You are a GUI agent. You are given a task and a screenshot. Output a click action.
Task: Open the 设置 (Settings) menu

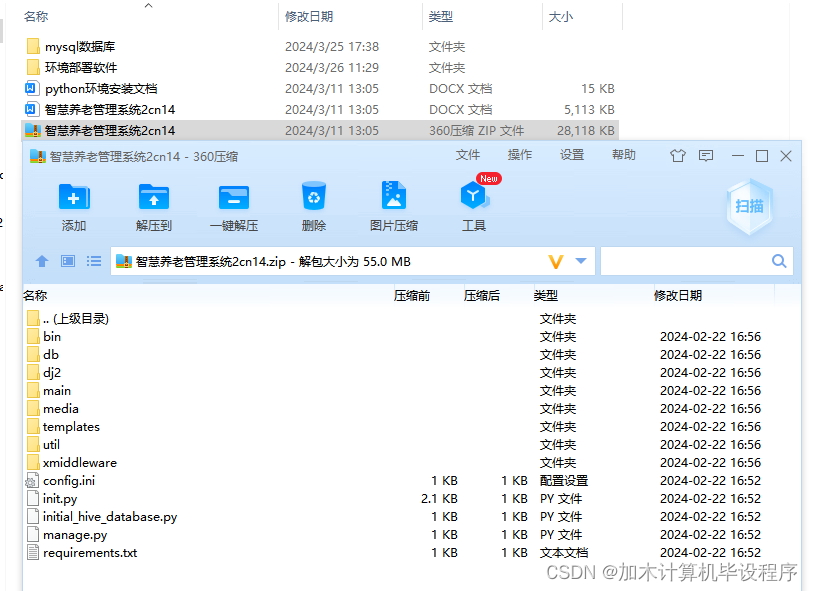point(570,155)
